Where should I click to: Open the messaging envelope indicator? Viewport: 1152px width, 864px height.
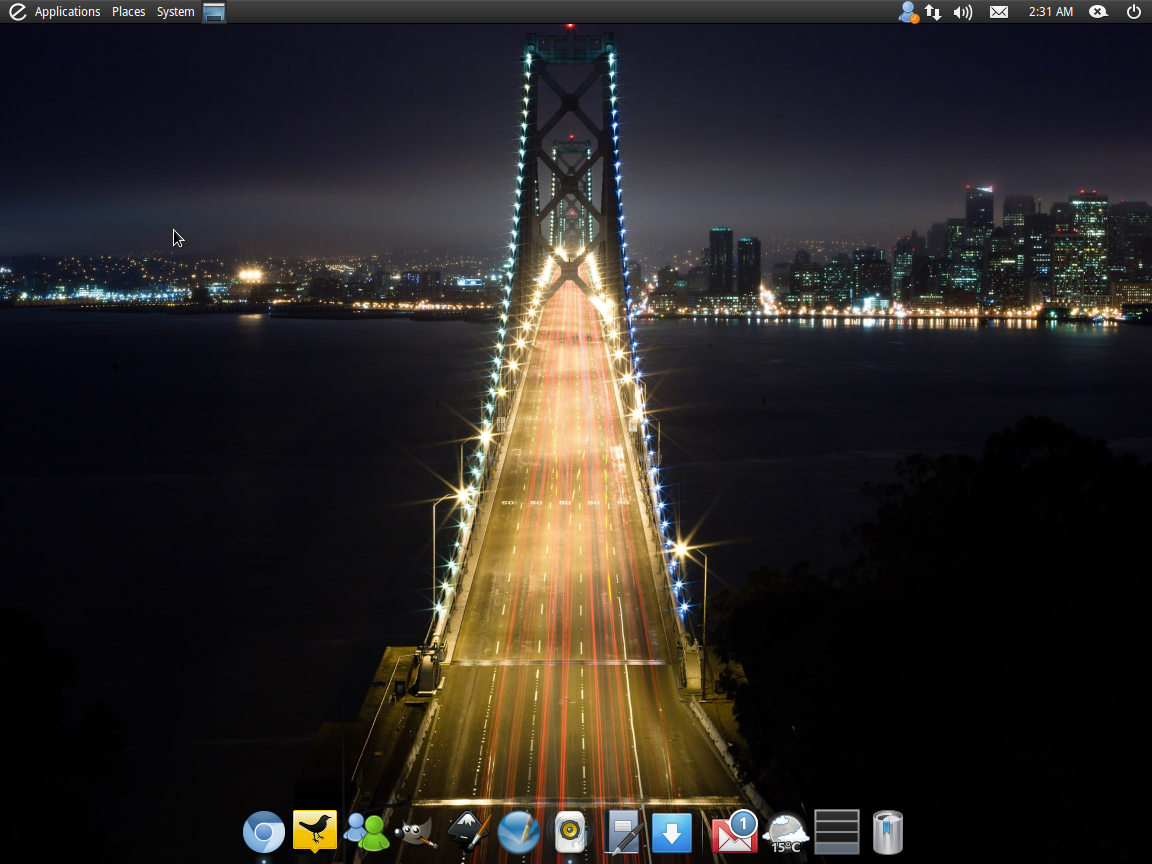(998, 12)
